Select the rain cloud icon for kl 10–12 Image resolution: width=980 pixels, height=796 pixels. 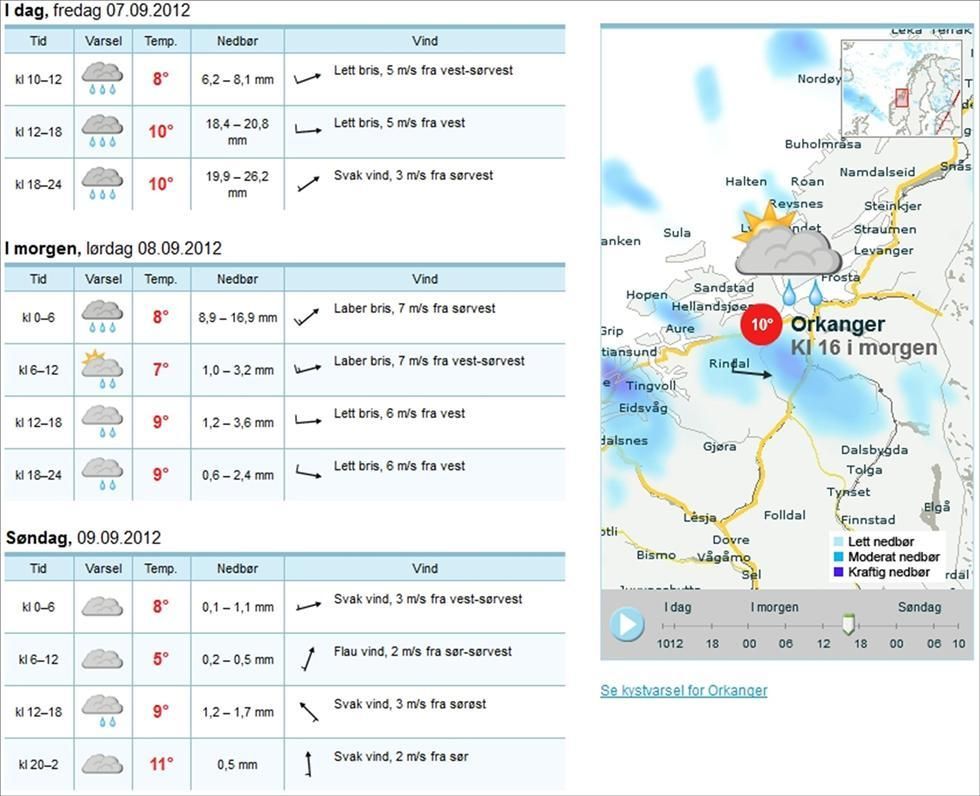pos(101,74)
